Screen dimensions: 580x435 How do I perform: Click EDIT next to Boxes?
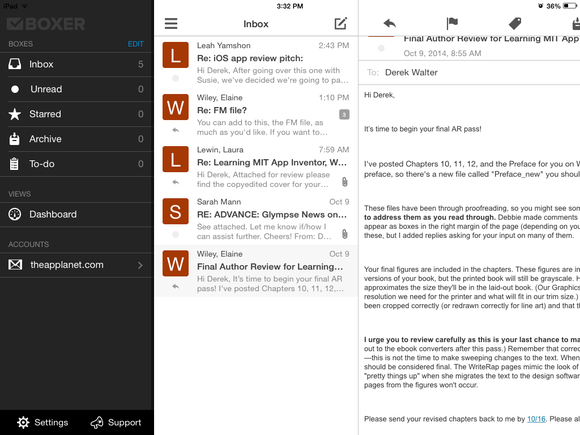(x=136, y=44)
